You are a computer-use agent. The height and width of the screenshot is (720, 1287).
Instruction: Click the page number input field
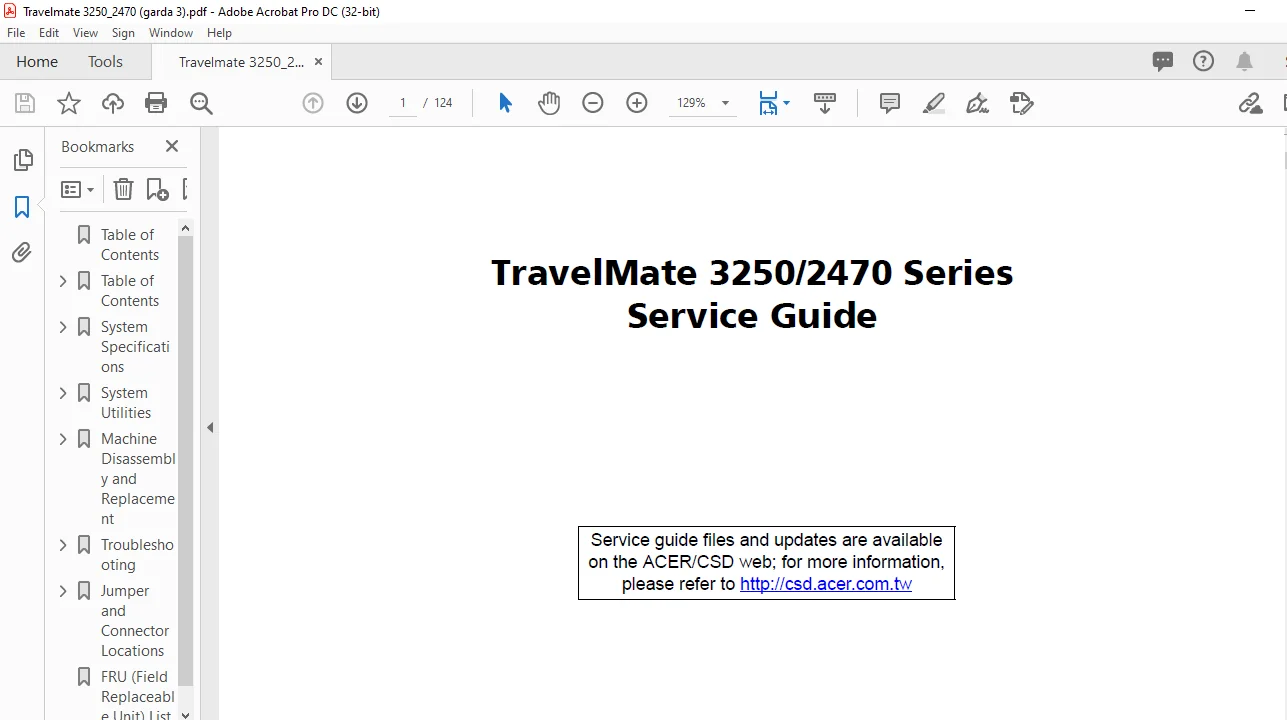click(x=403, y=103)
